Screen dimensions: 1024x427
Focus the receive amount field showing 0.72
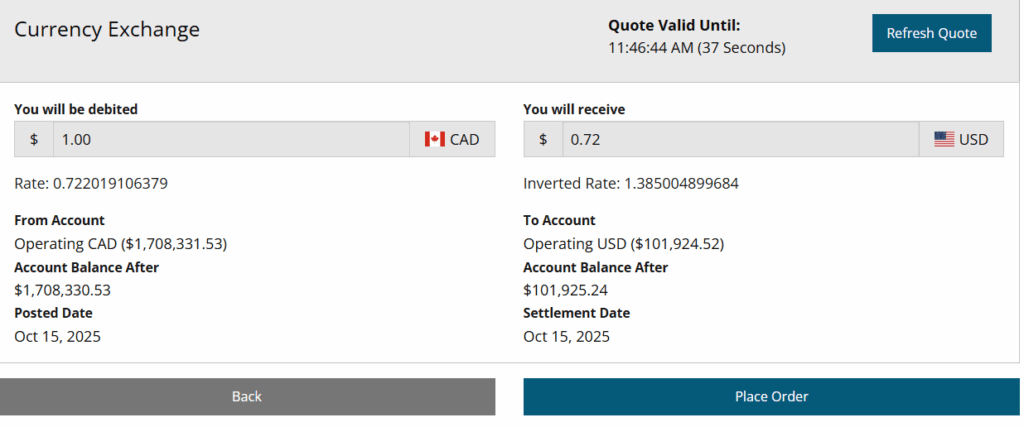(740, 139)
